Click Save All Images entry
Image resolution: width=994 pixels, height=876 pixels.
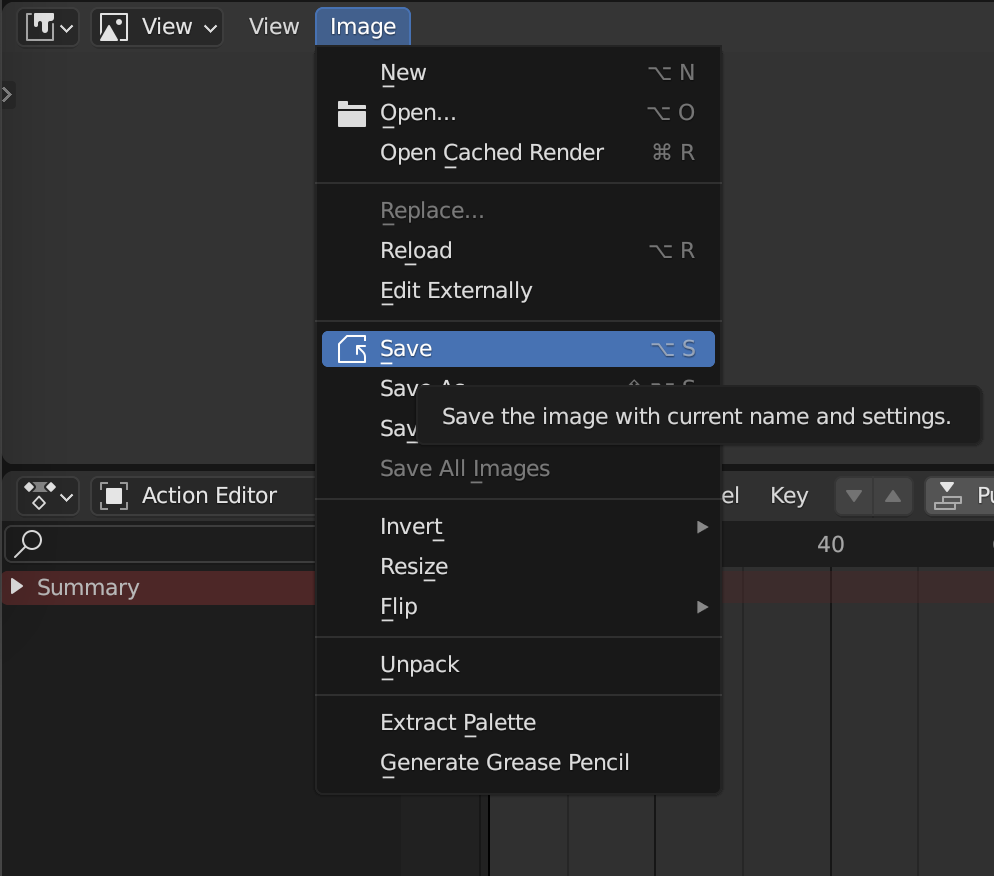[x=518, y=468]
